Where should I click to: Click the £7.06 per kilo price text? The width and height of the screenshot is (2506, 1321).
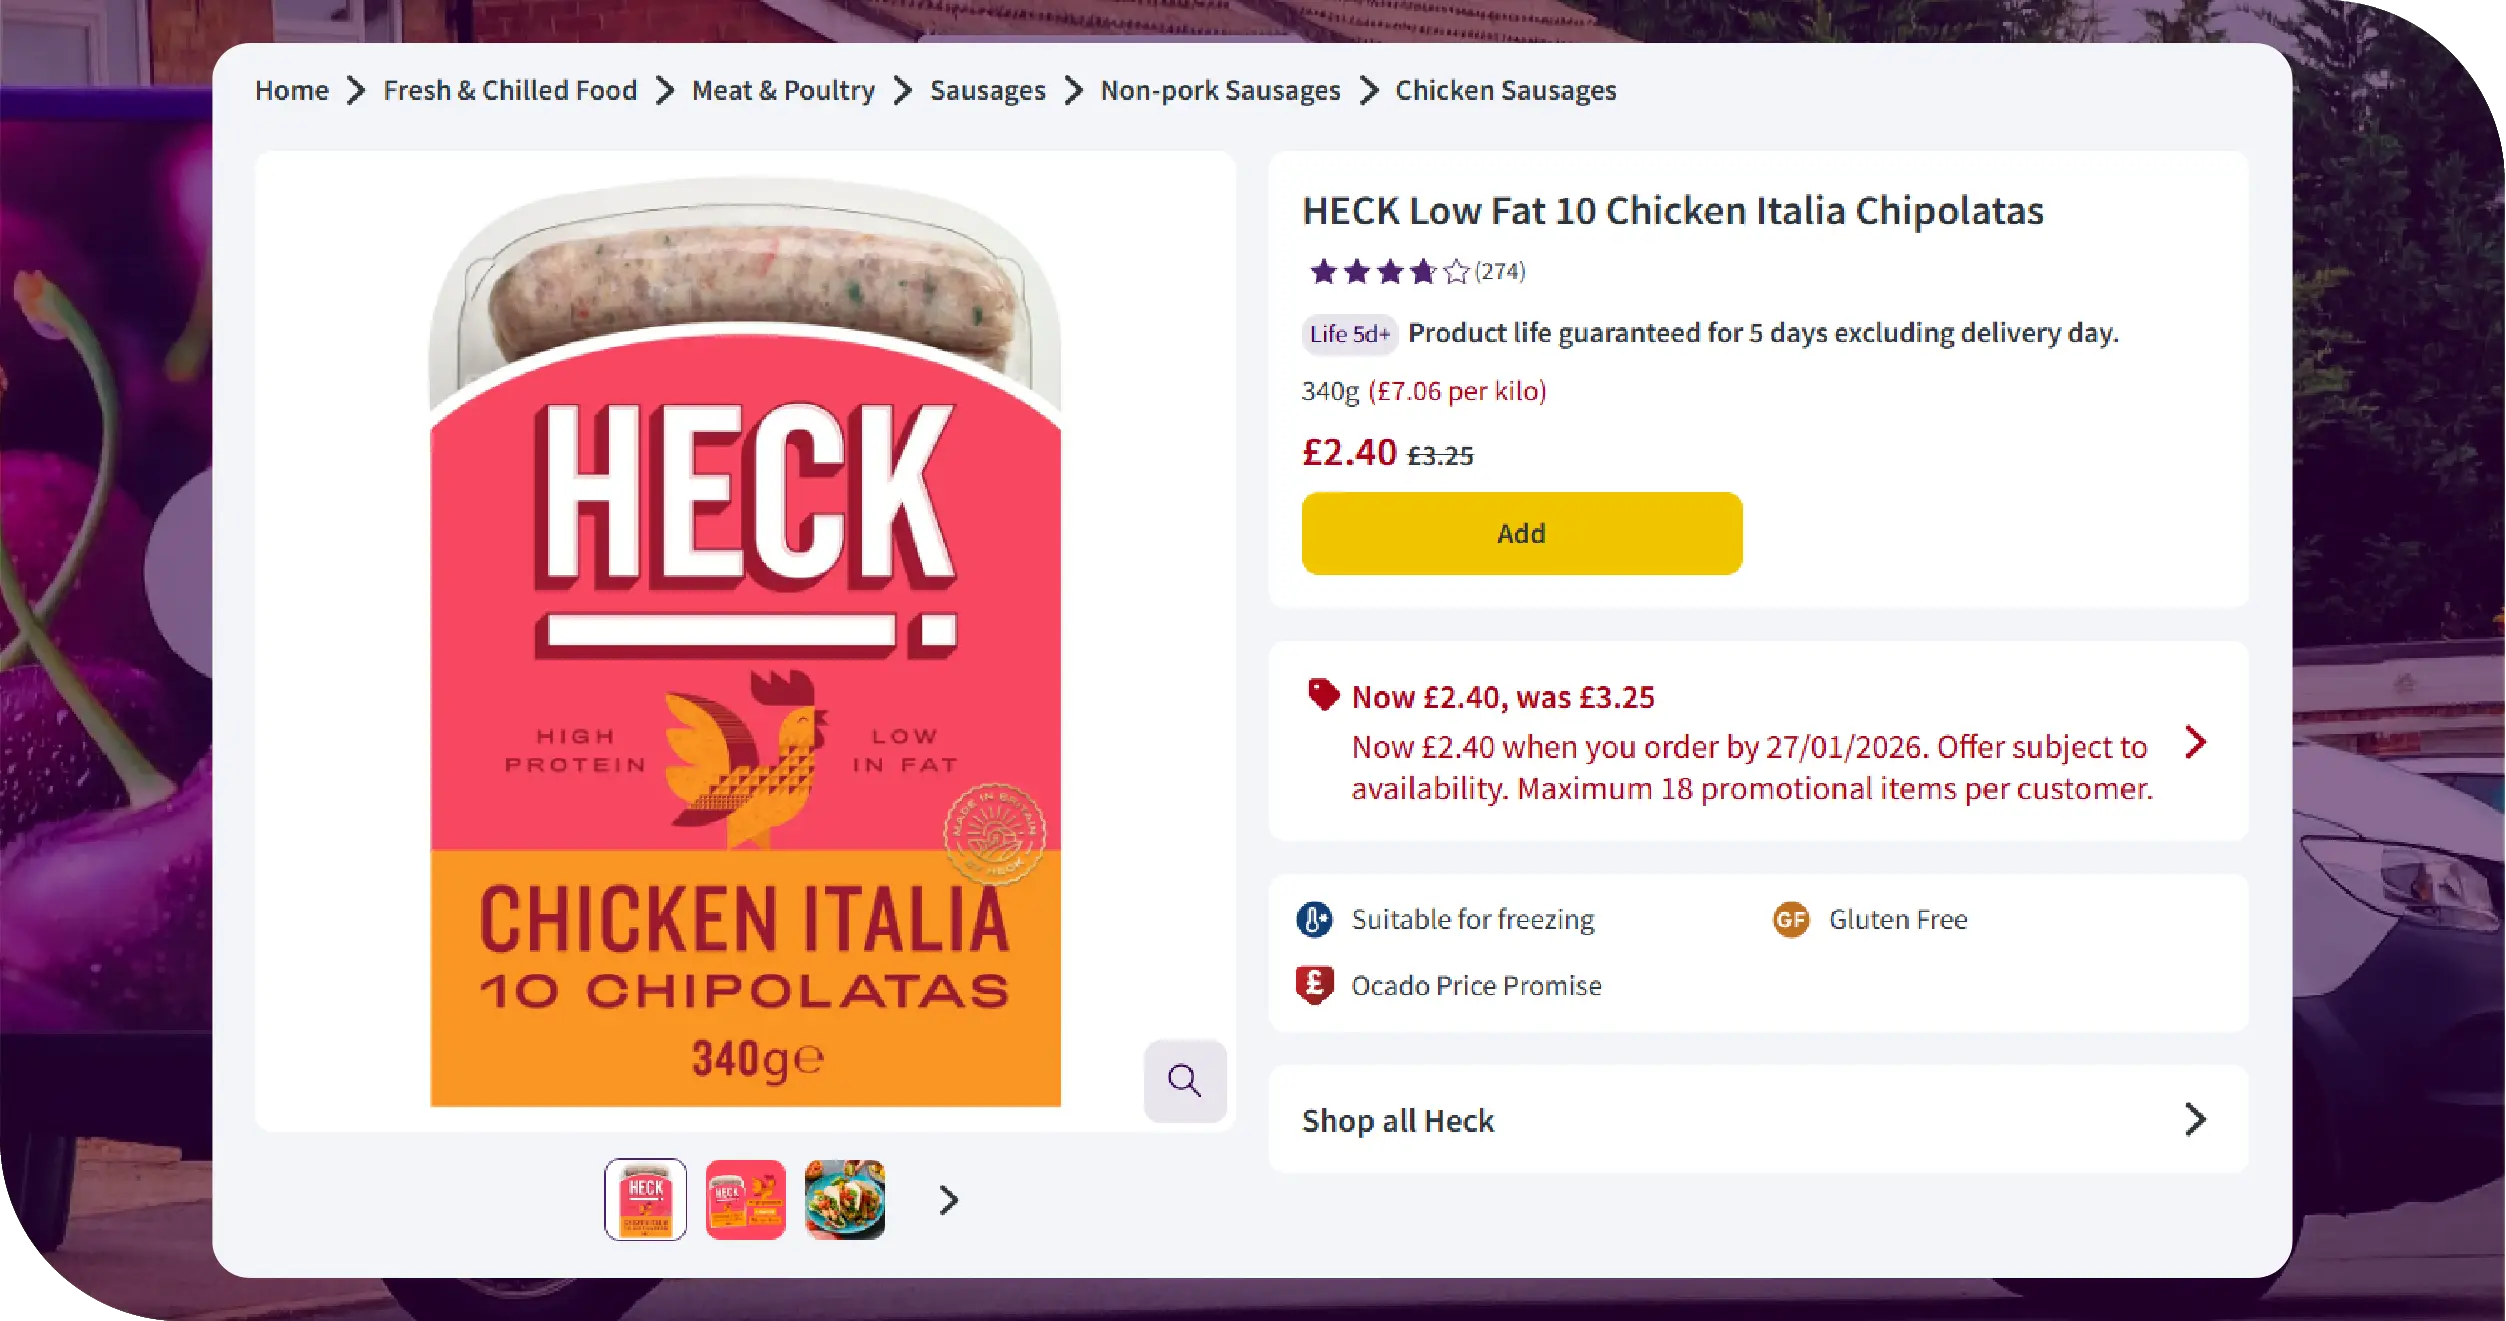[x=1458, y=391]
